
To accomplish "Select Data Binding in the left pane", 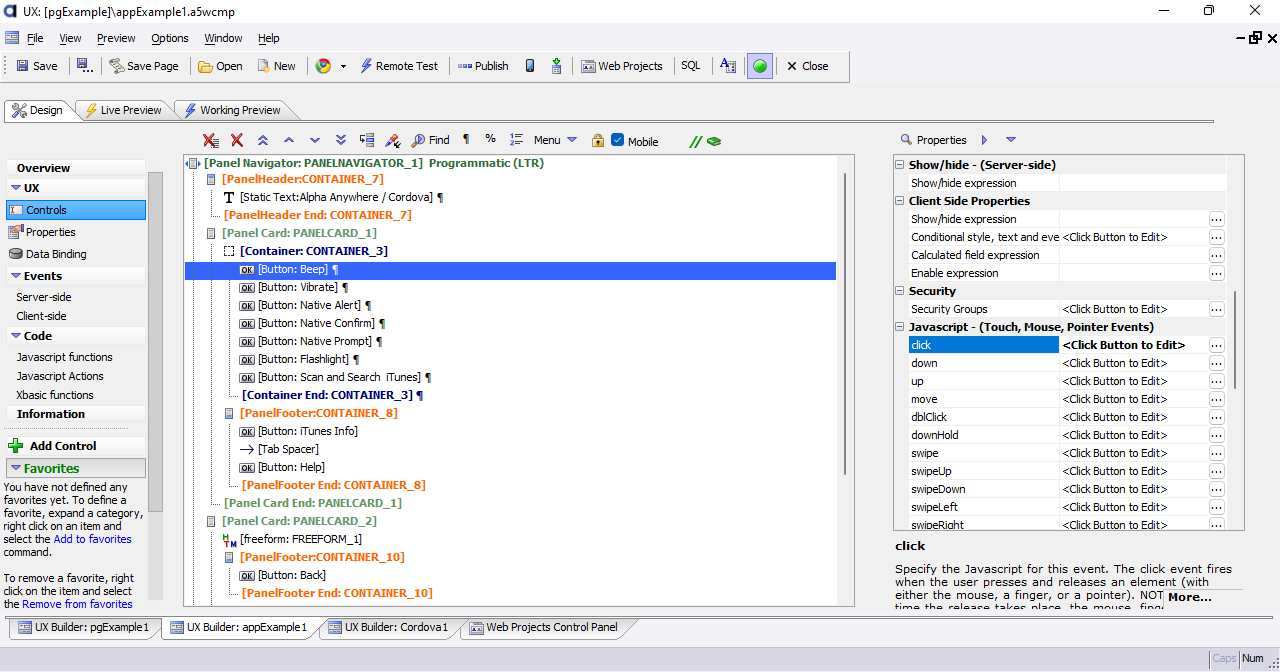I will [x=56, y=254].
